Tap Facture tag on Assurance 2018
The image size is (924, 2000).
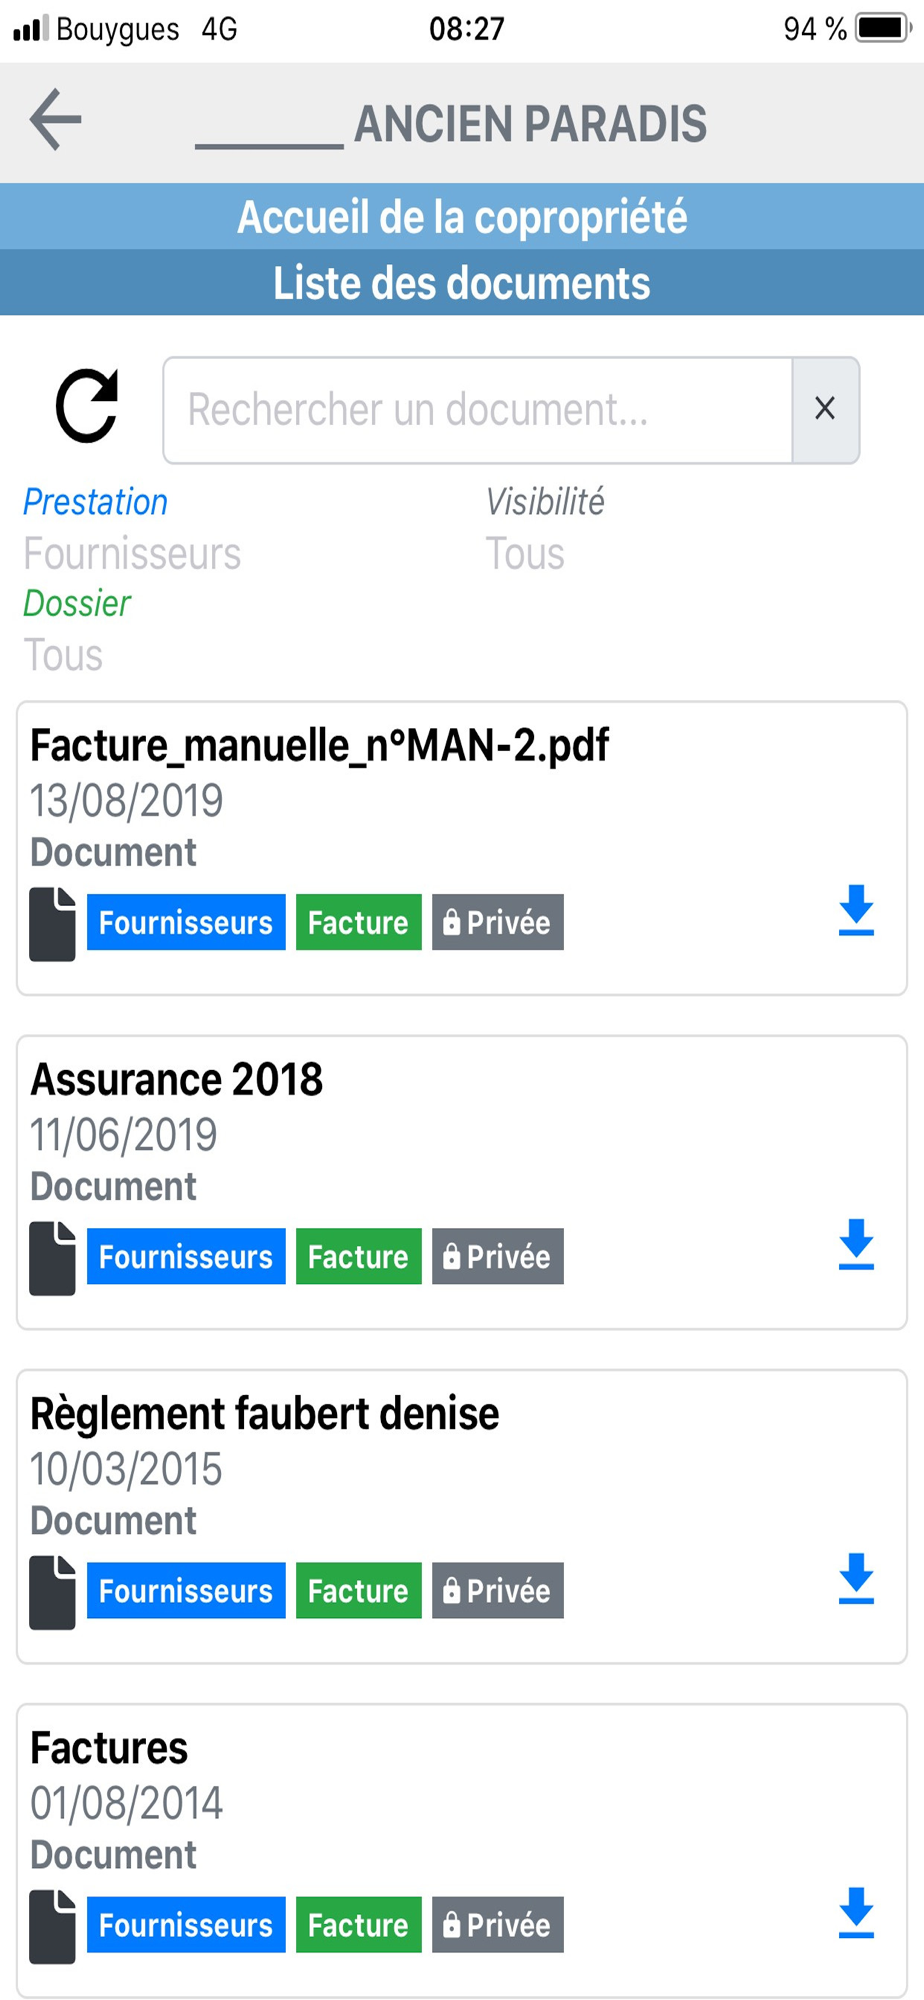point(358,1257)
